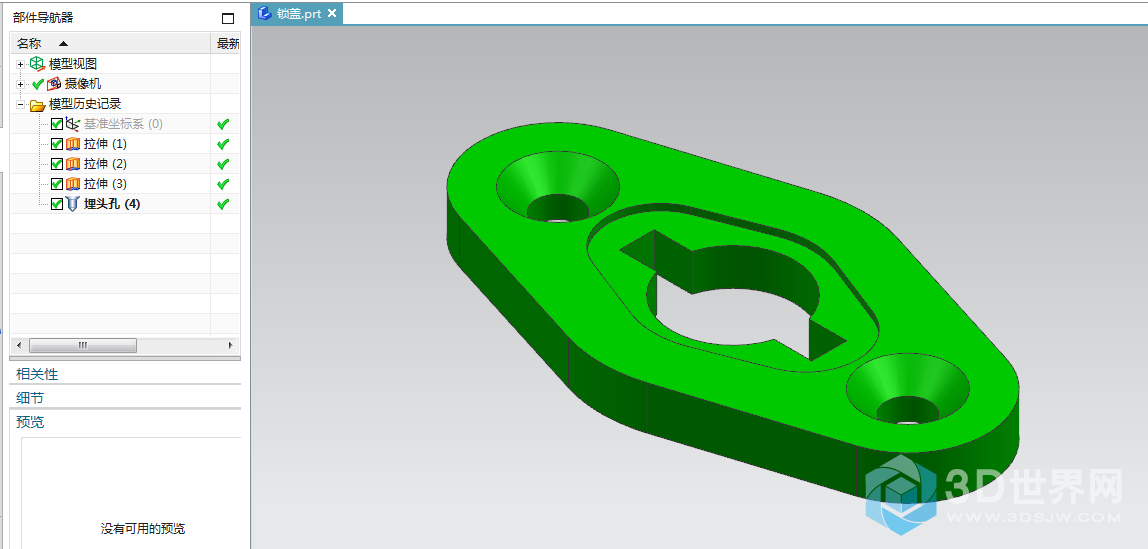The image size is (1148, 549).
Task: Close the 锁盖.prt tab
Action: point(332,13)
